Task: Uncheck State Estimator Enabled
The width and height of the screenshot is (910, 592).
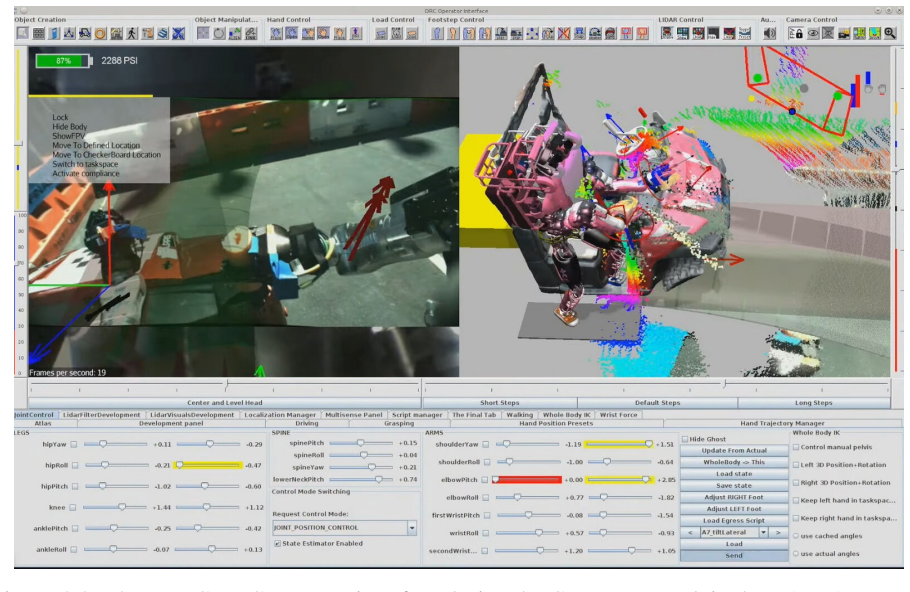Action: tap(277, 543)
